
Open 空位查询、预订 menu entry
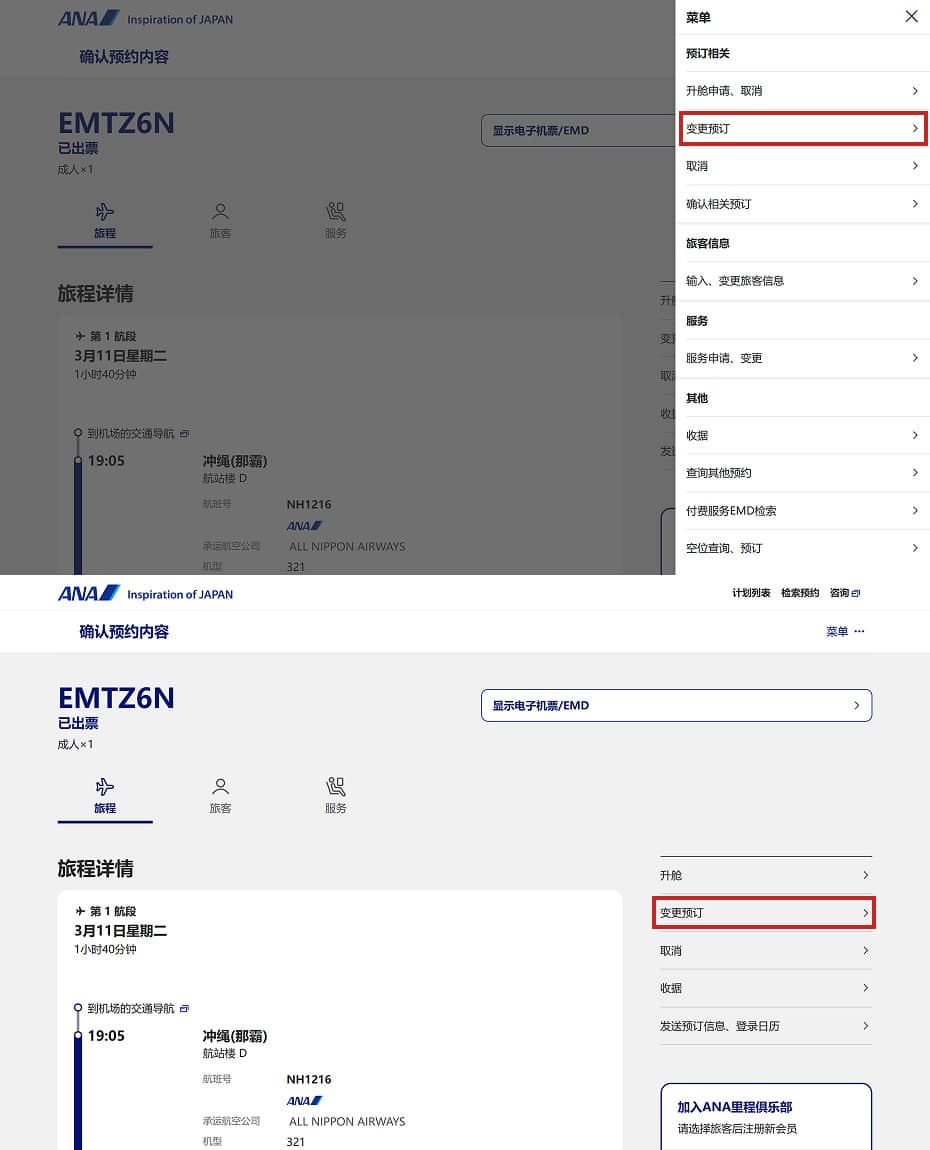tap(802, 548)
